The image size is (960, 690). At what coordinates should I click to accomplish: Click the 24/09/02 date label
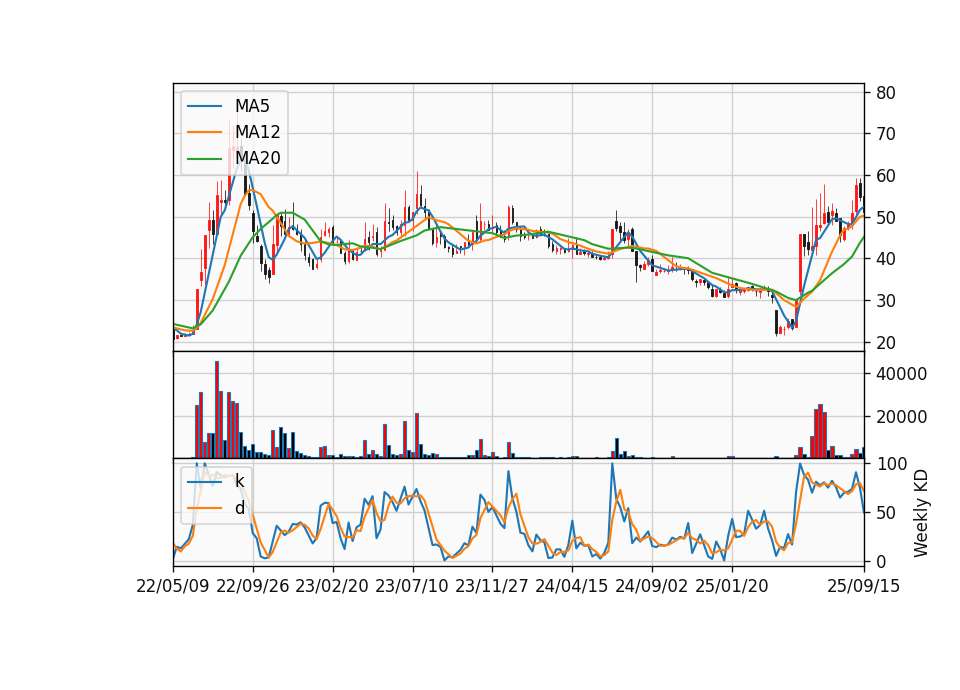pos(651,586)
